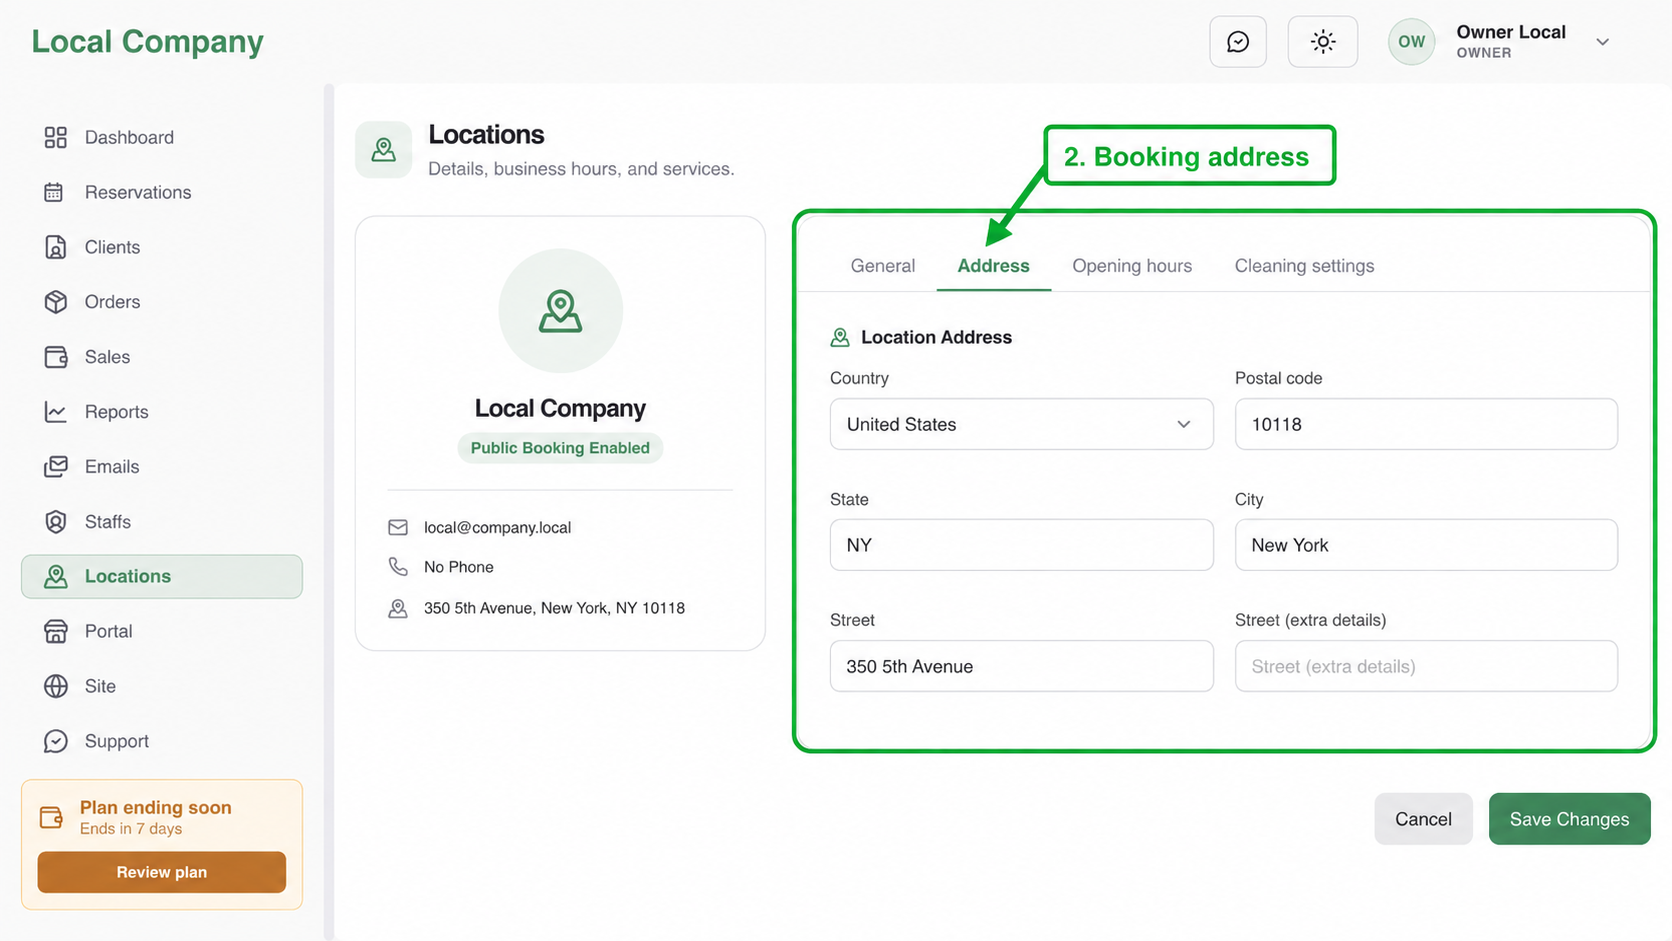Select the Address tab
The image size is (1672, 941).
tap(993, 266)
